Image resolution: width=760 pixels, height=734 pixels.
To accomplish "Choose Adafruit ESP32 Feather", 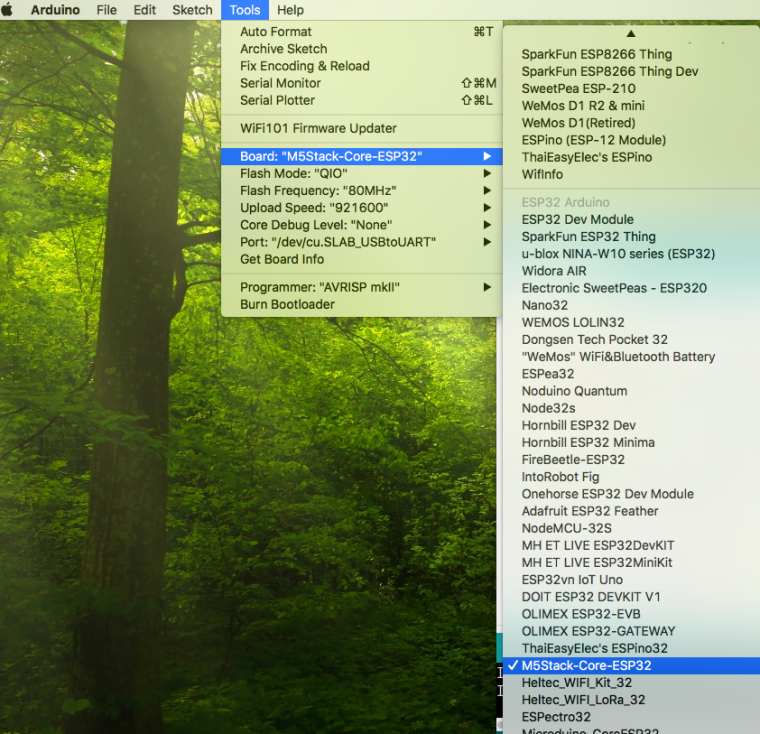I will (x=632, y=511).
